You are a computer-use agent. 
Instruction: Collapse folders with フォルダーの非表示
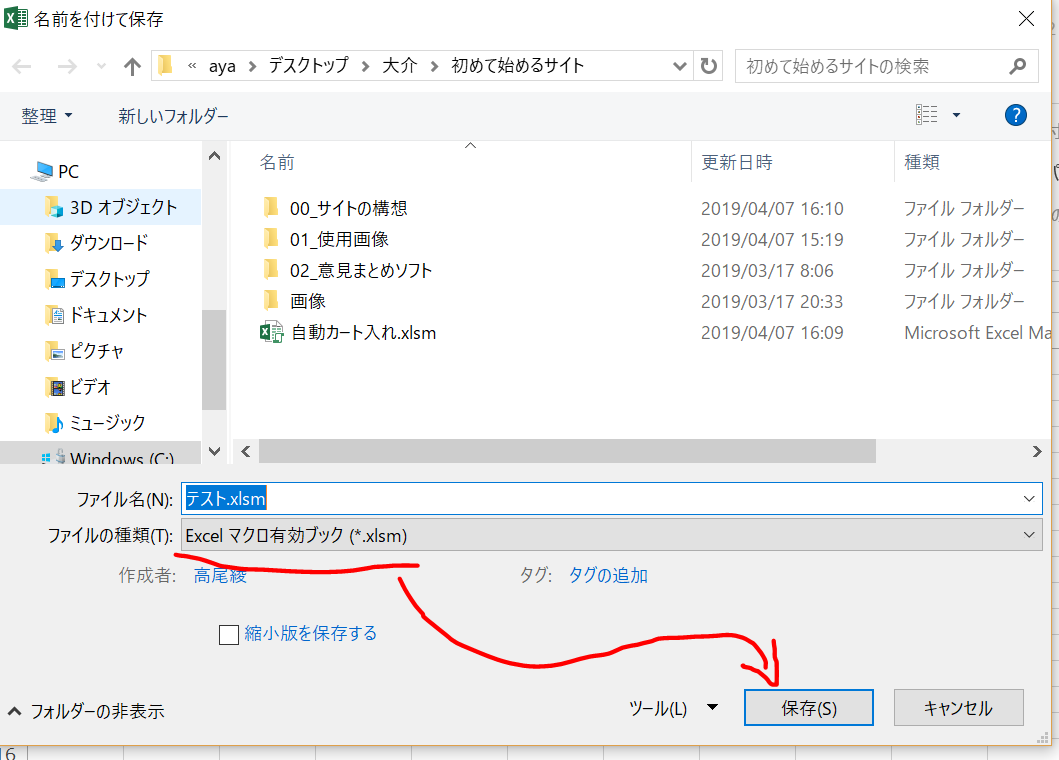(86, 711)
